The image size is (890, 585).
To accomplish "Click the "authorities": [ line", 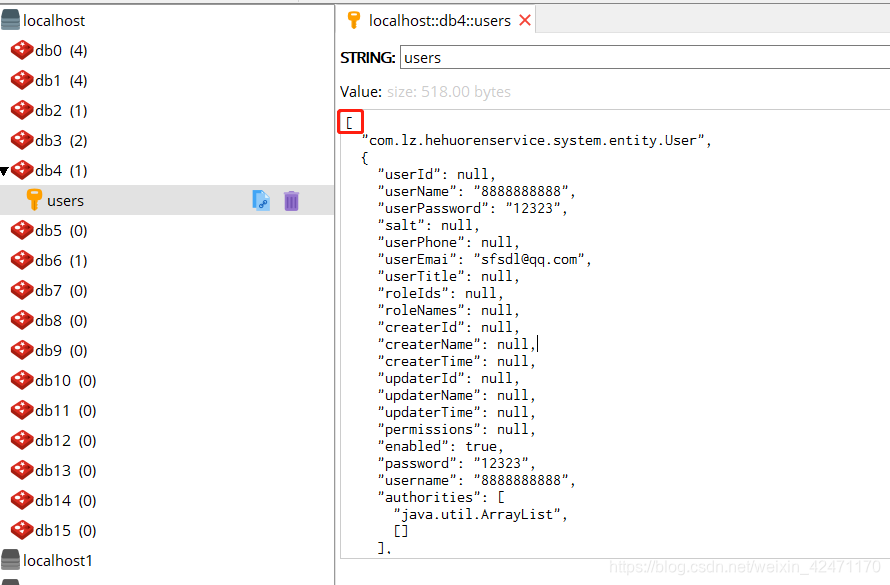I will tap(441, 498).
